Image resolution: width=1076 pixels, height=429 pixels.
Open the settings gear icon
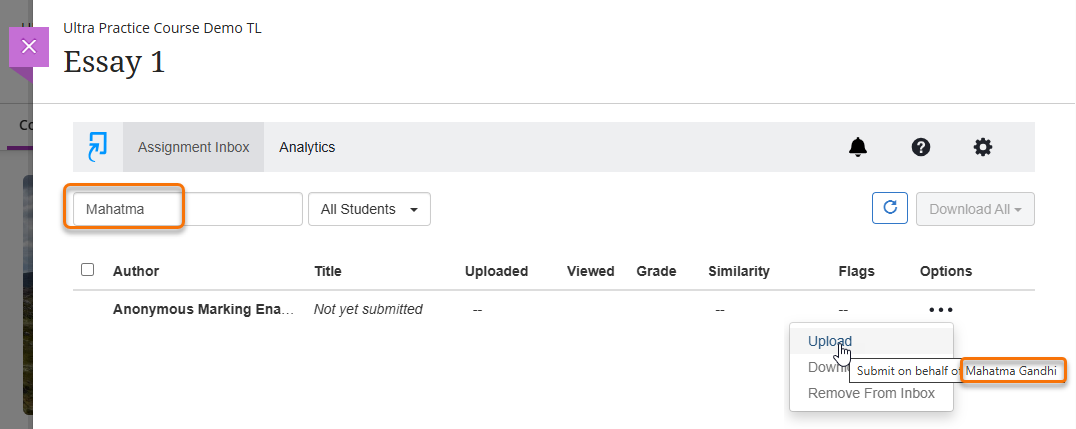click(983, 147)
